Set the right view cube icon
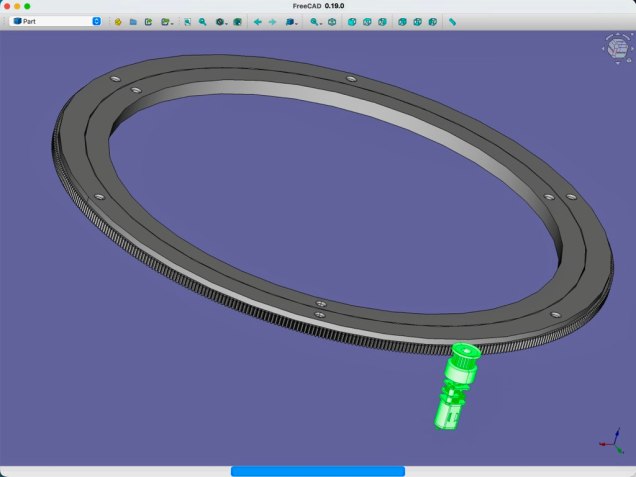The width and height of the screenshot is (636, 477). (x=382, y=21)
